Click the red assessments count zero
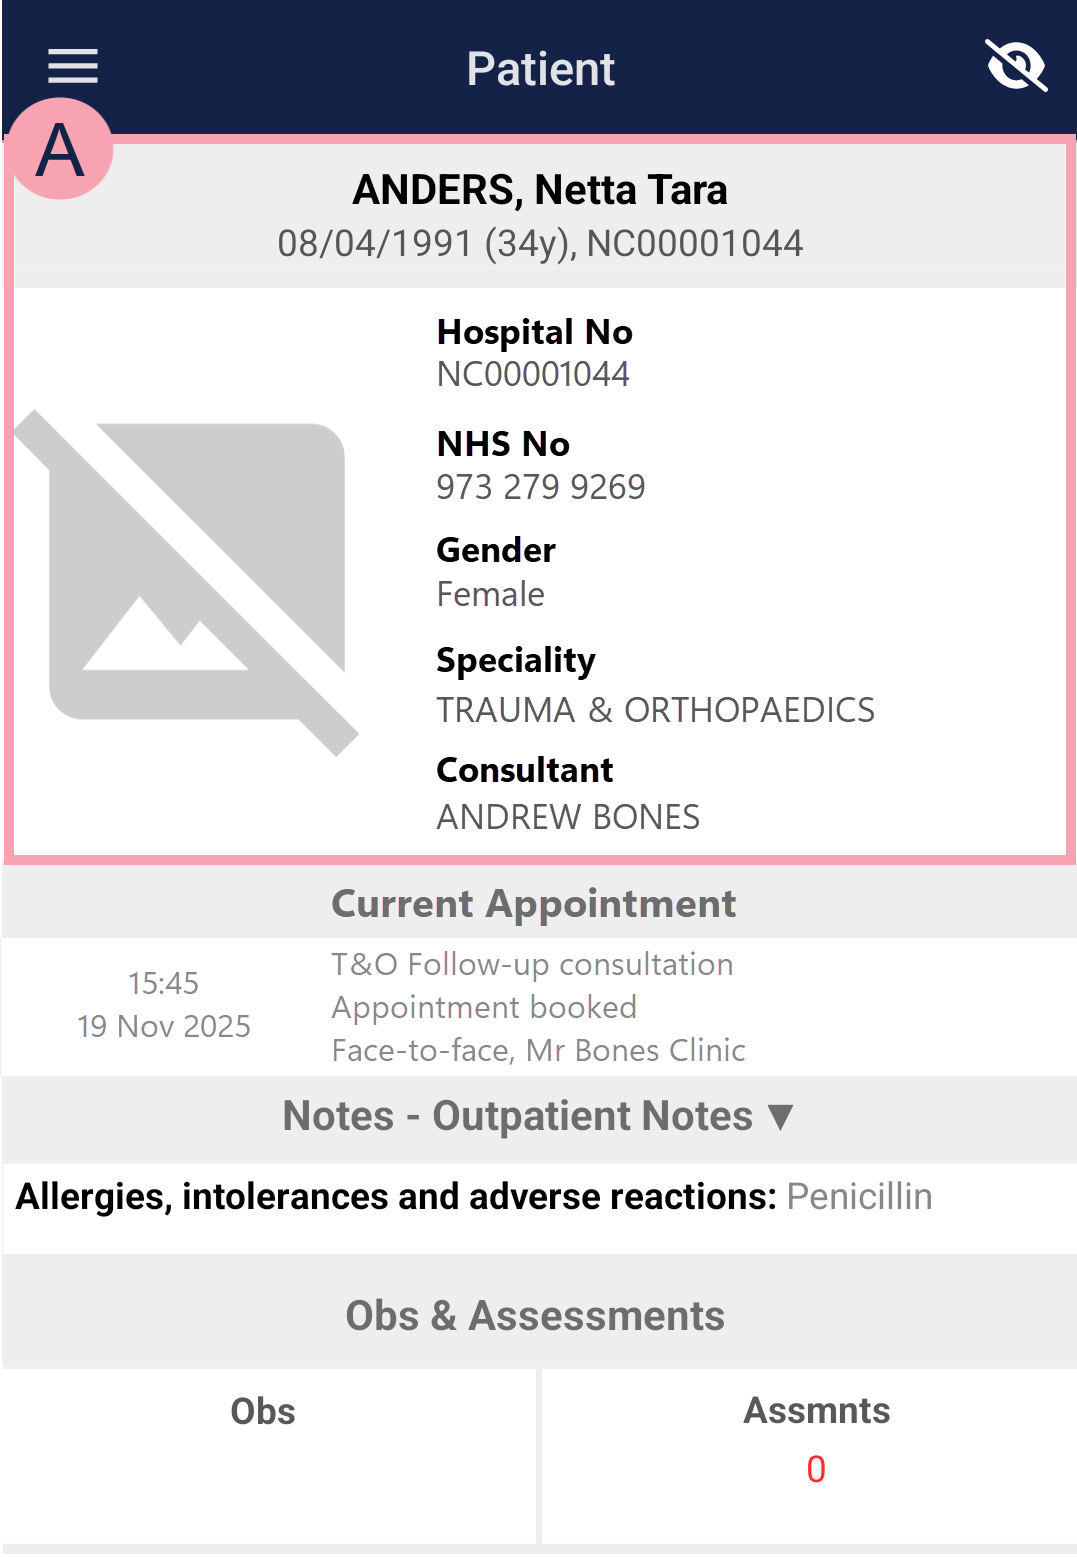 [816, 1469]
